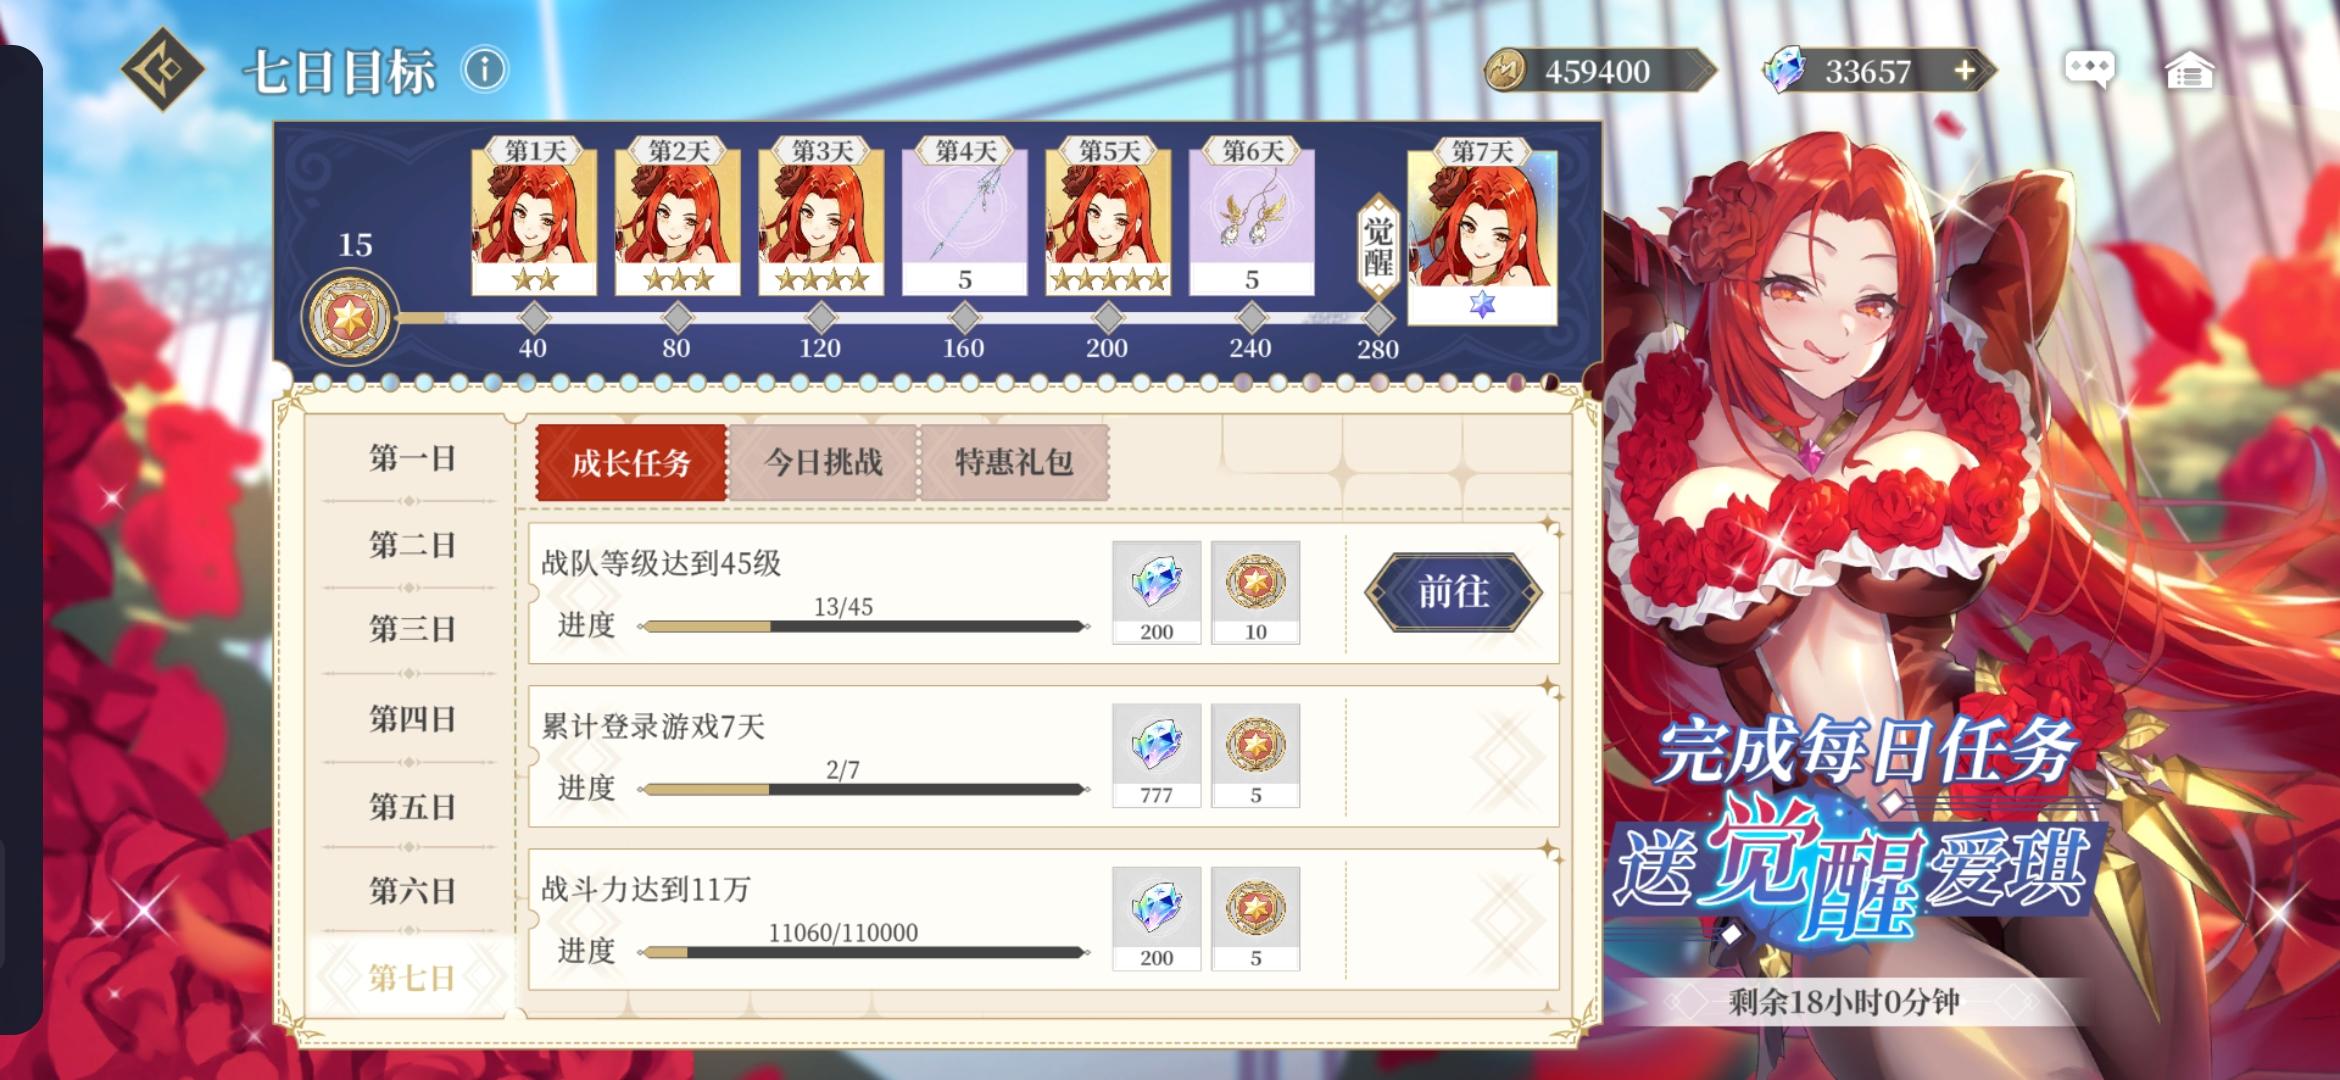Tap the 第4天 spear weapon reward
The height and width of the screenshot is (1080, 2340).
coord(964,218)
